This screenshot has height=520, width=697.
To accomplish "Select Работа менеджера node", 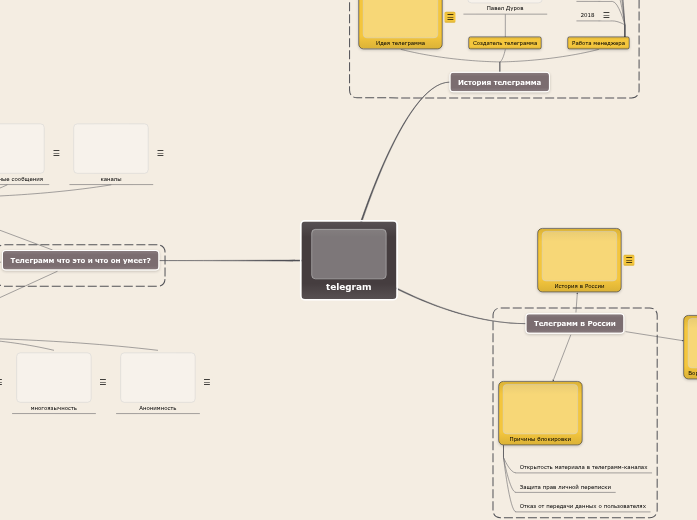I will click(x=598, y=43).
